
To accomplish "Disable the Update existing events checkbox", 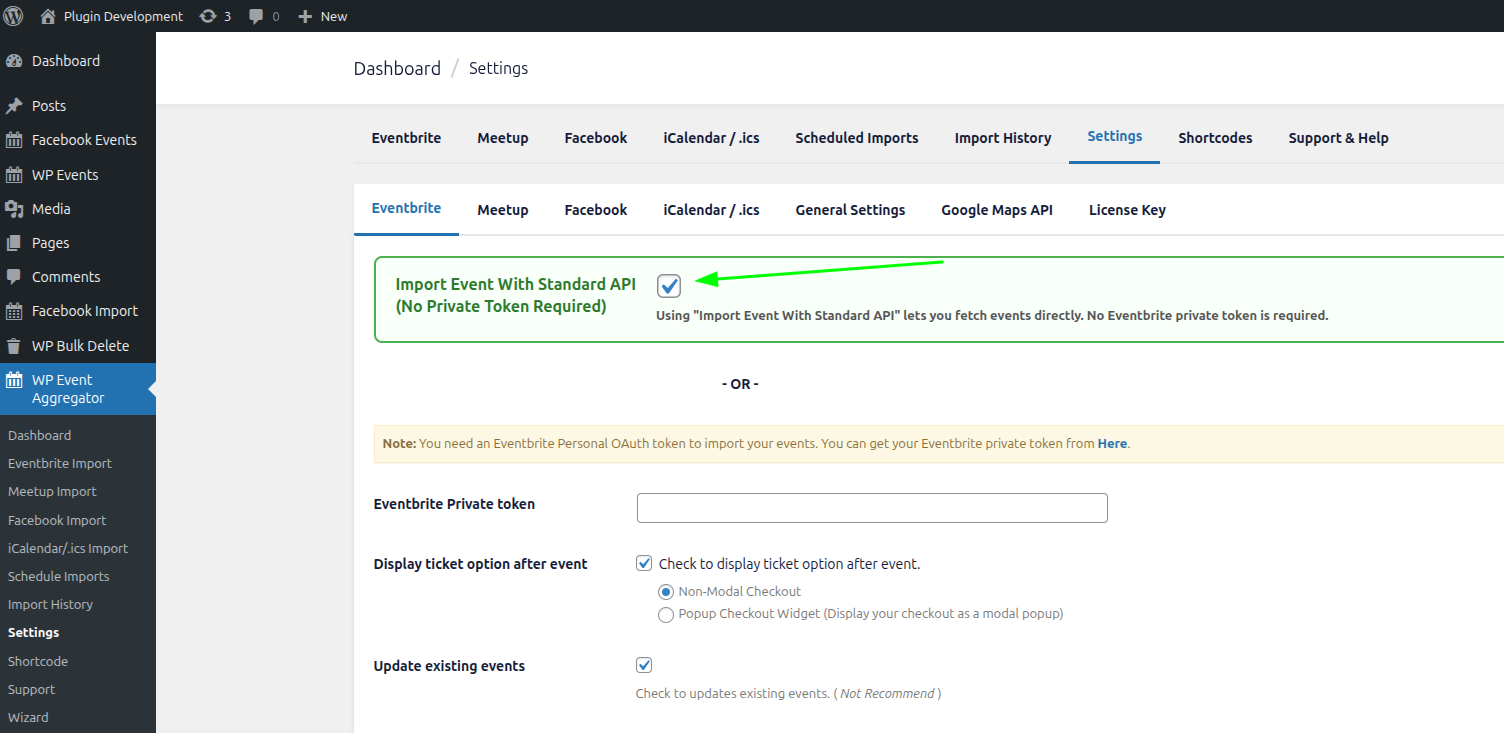I will point(644,664).
